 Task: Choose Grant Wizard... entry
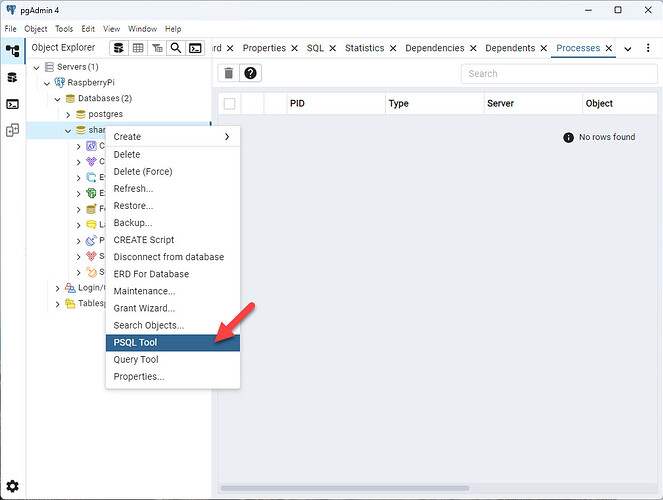(x=173, y=309)
